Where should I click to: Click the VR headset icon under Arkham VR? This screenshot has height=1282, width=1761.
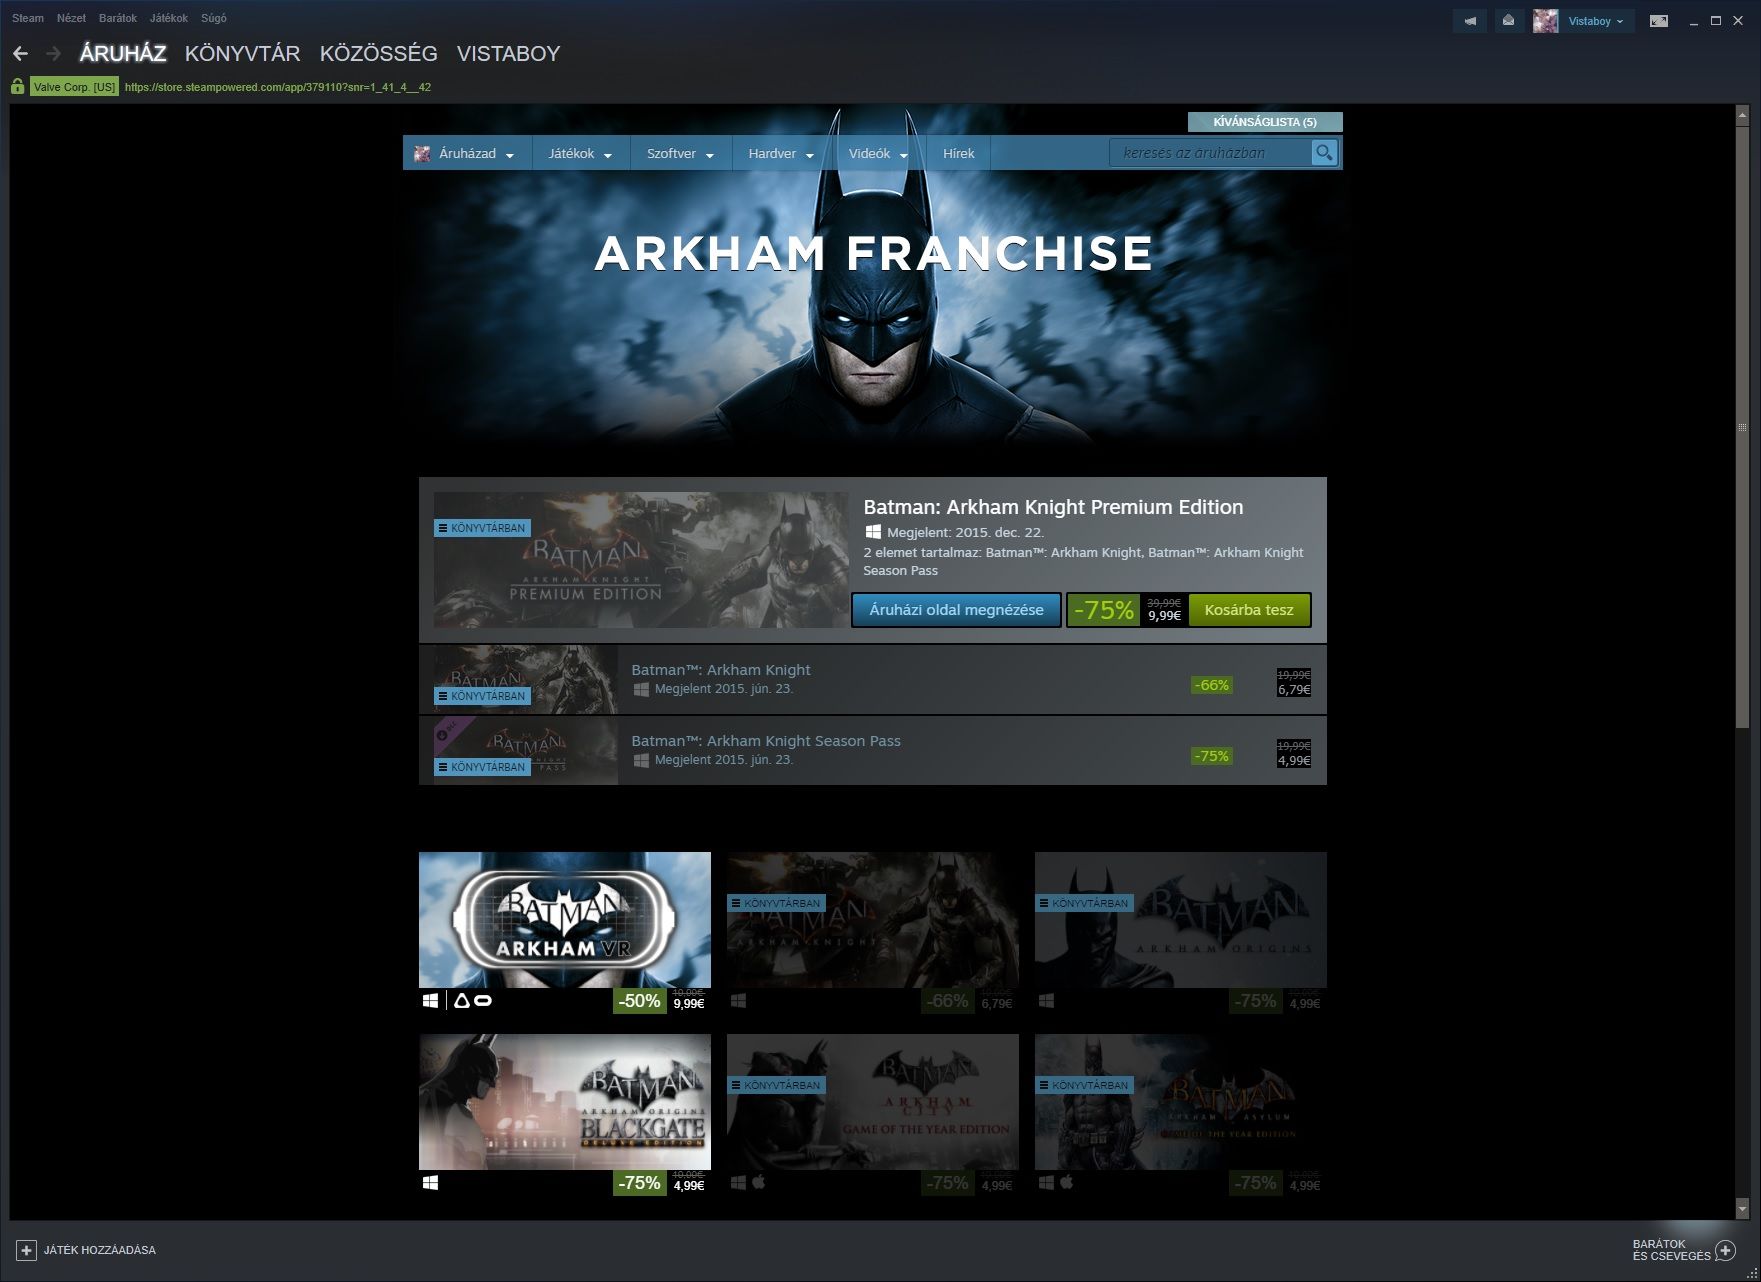483,1000
